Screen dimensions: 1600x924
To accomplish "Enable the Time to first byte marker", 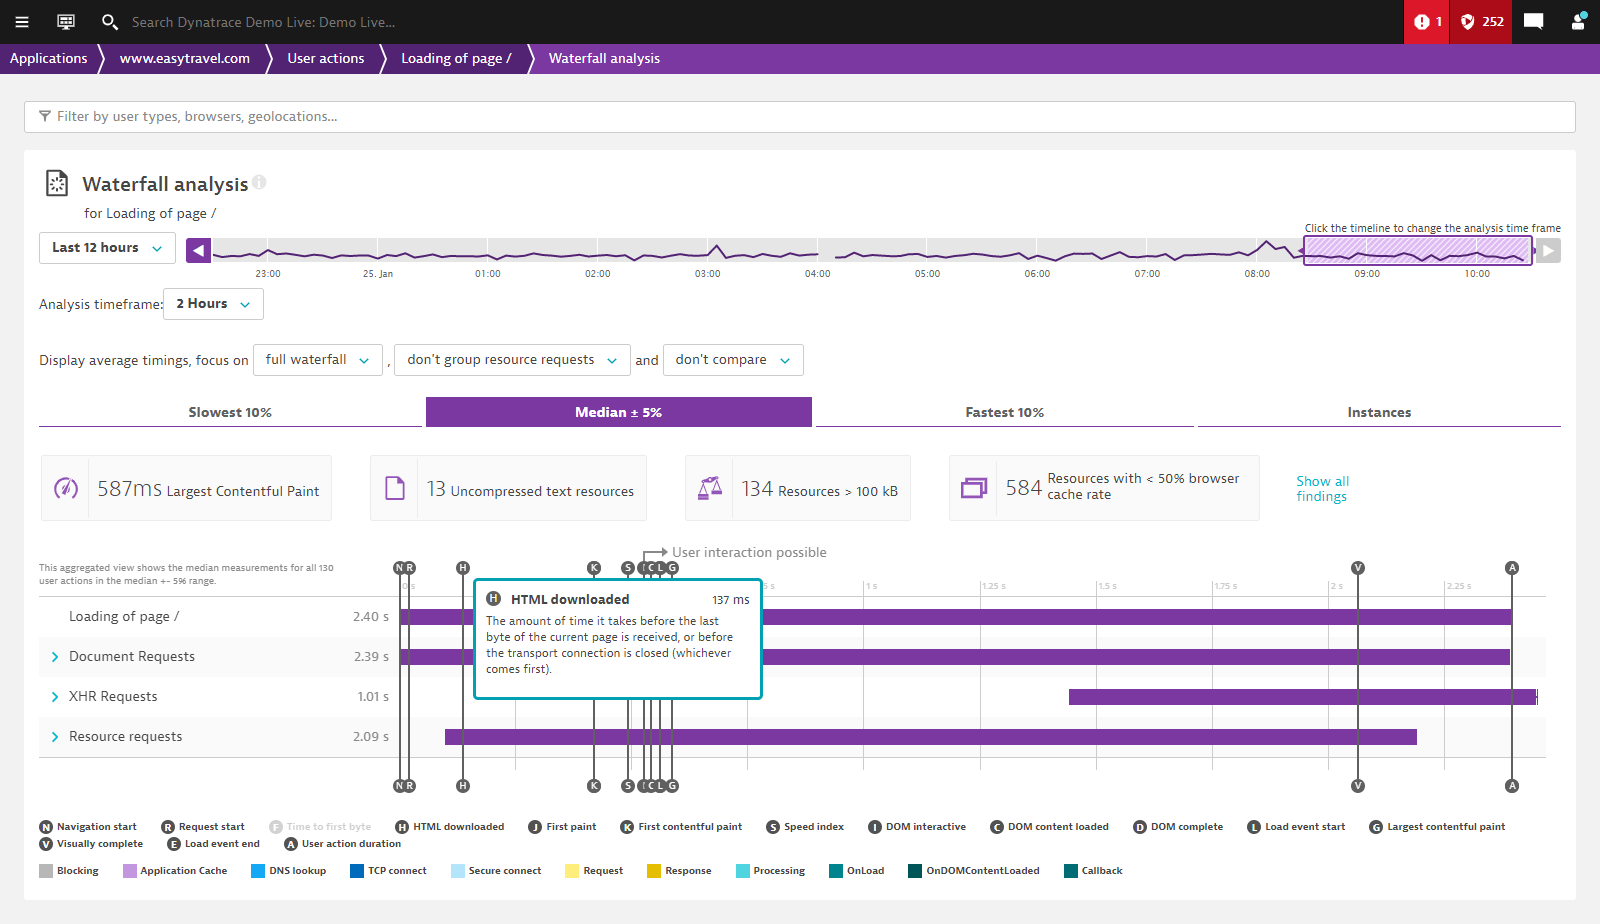I will tap(320, 827).
